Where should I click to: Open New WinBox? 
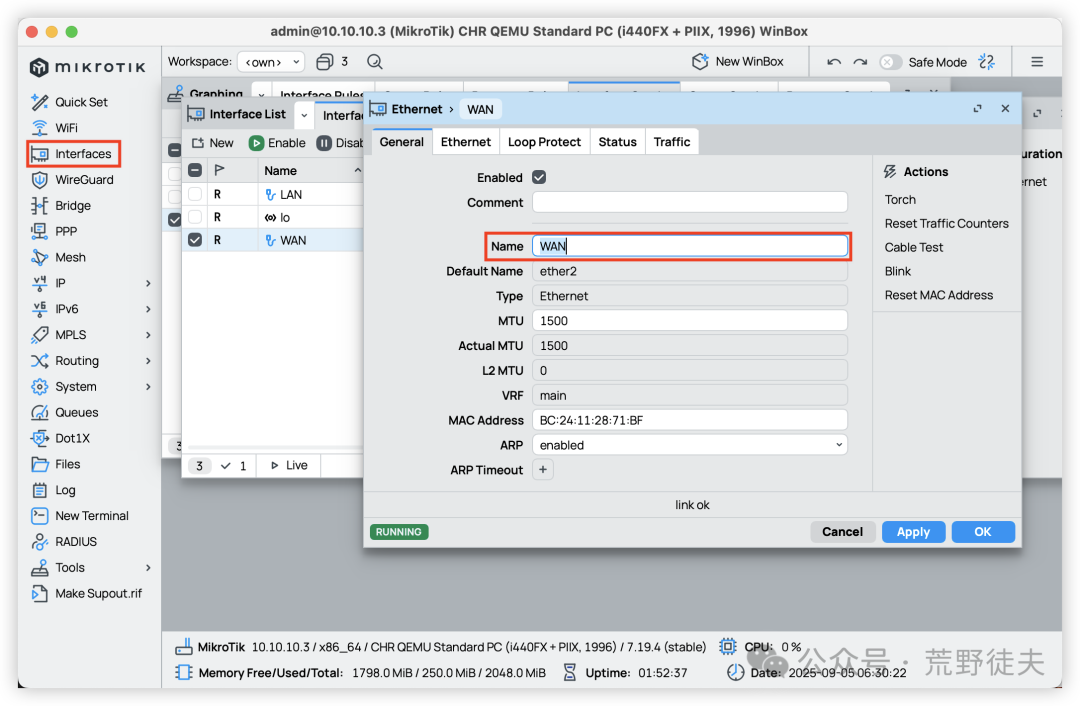tap(738, 61)
